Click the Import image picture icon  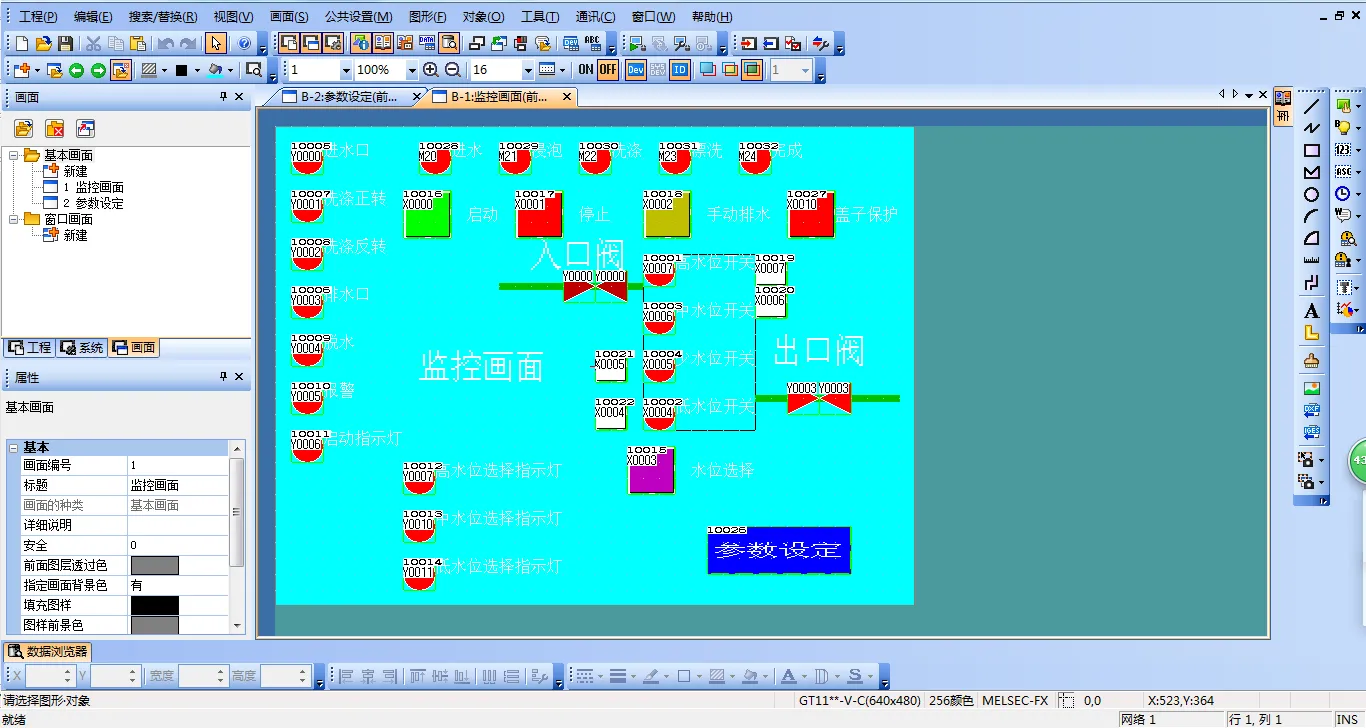click(1312, 388)
